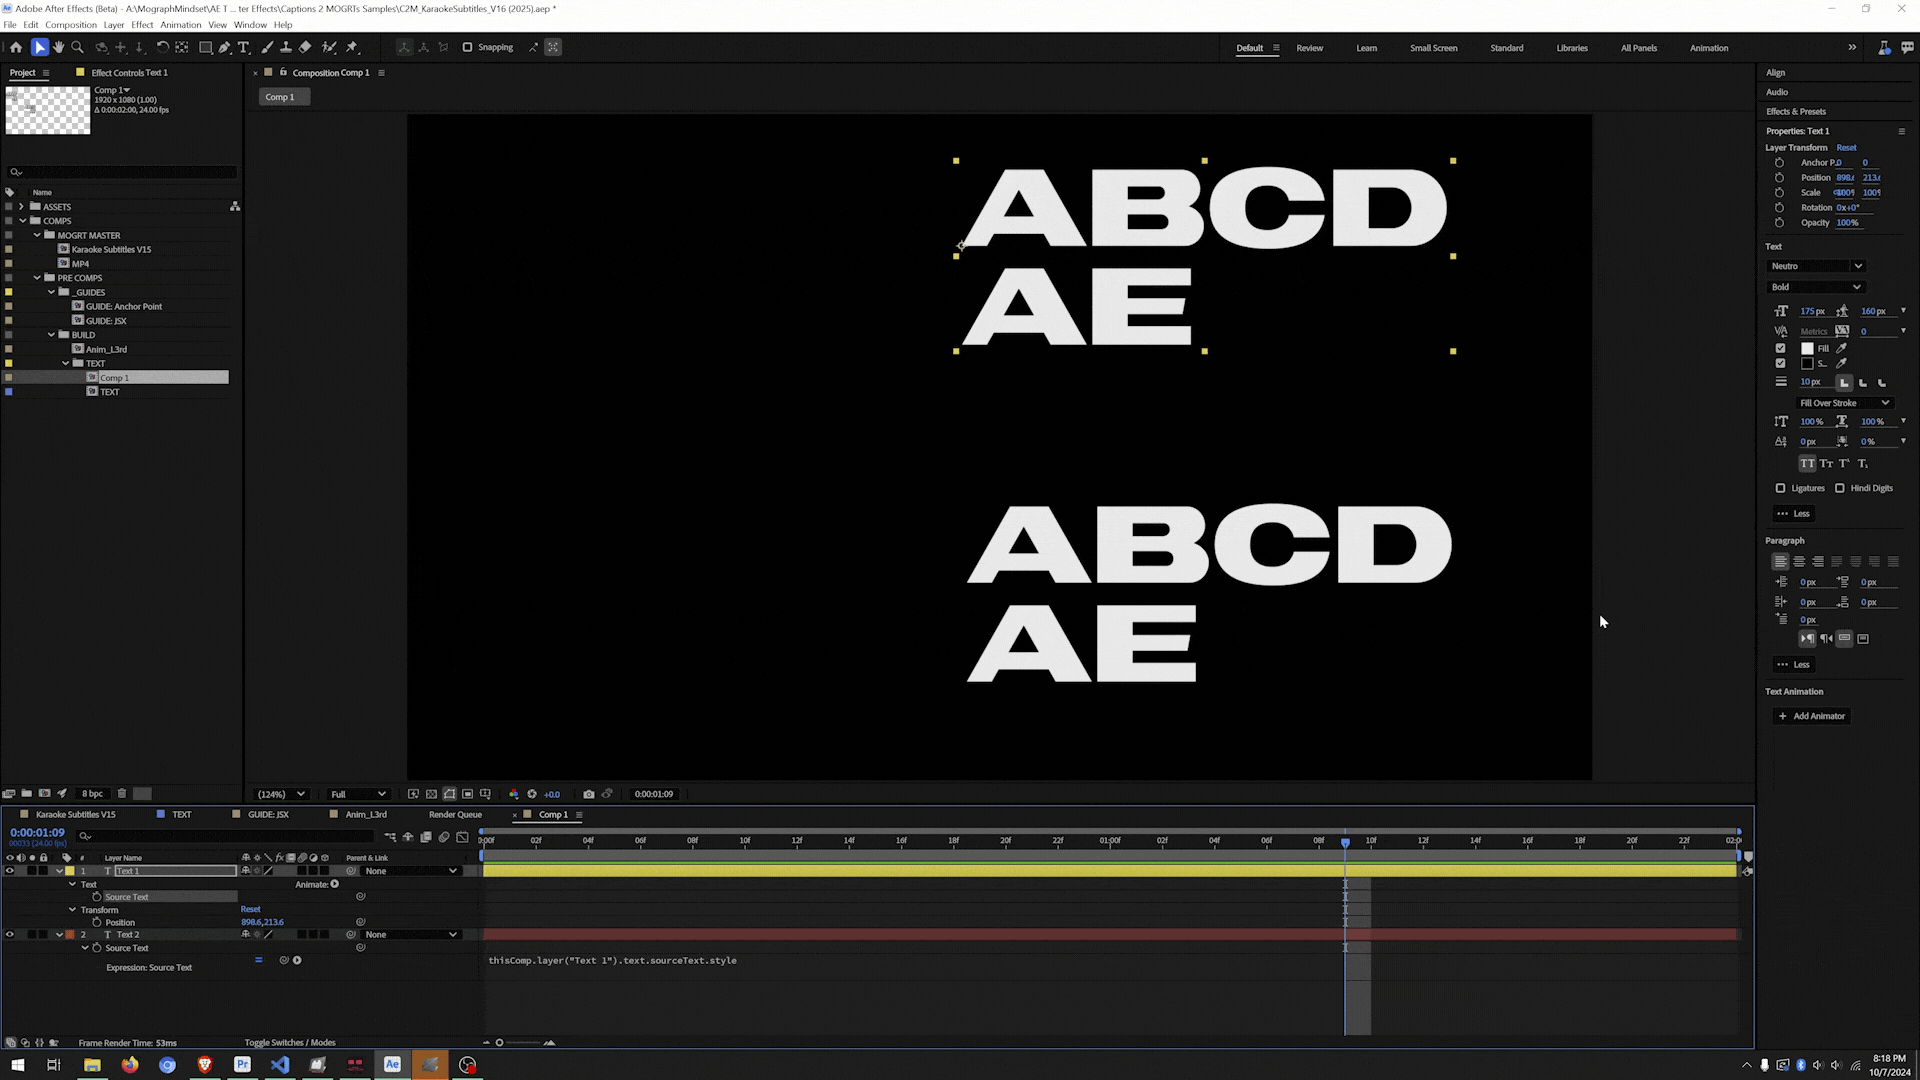1920x1080 pixels.
Task: Click the Position value 898.6,213.6 in timeline
Action: 262,921
